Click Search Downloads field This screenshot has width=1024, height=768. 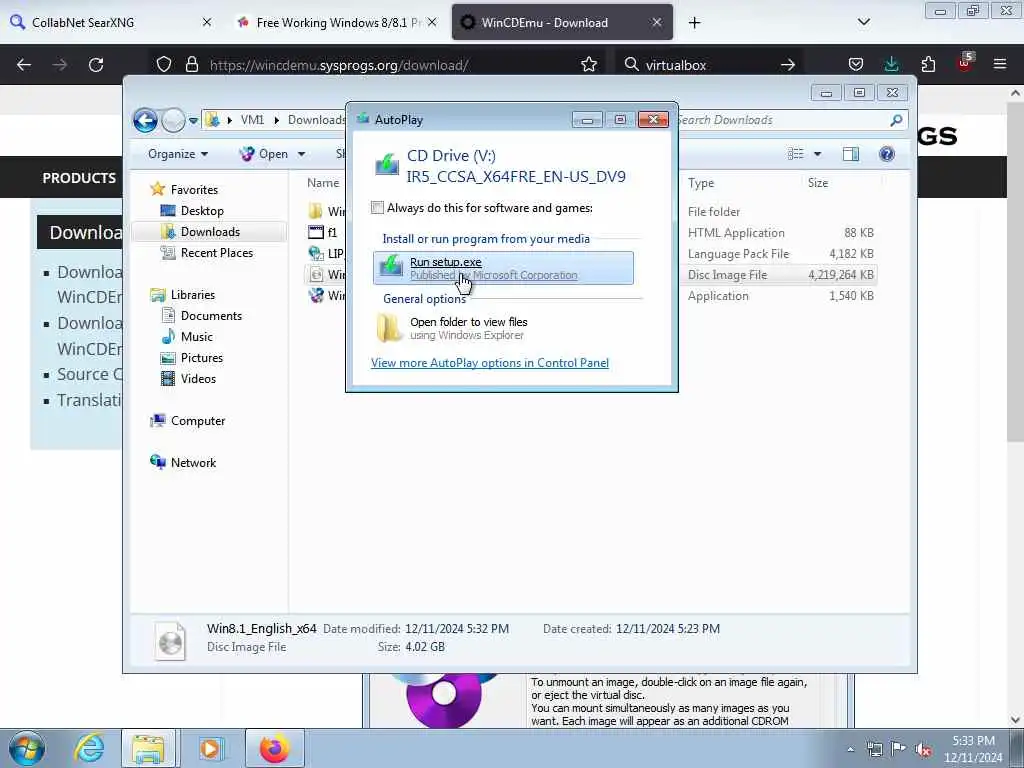pyautogui.click(x=790, y=120)
